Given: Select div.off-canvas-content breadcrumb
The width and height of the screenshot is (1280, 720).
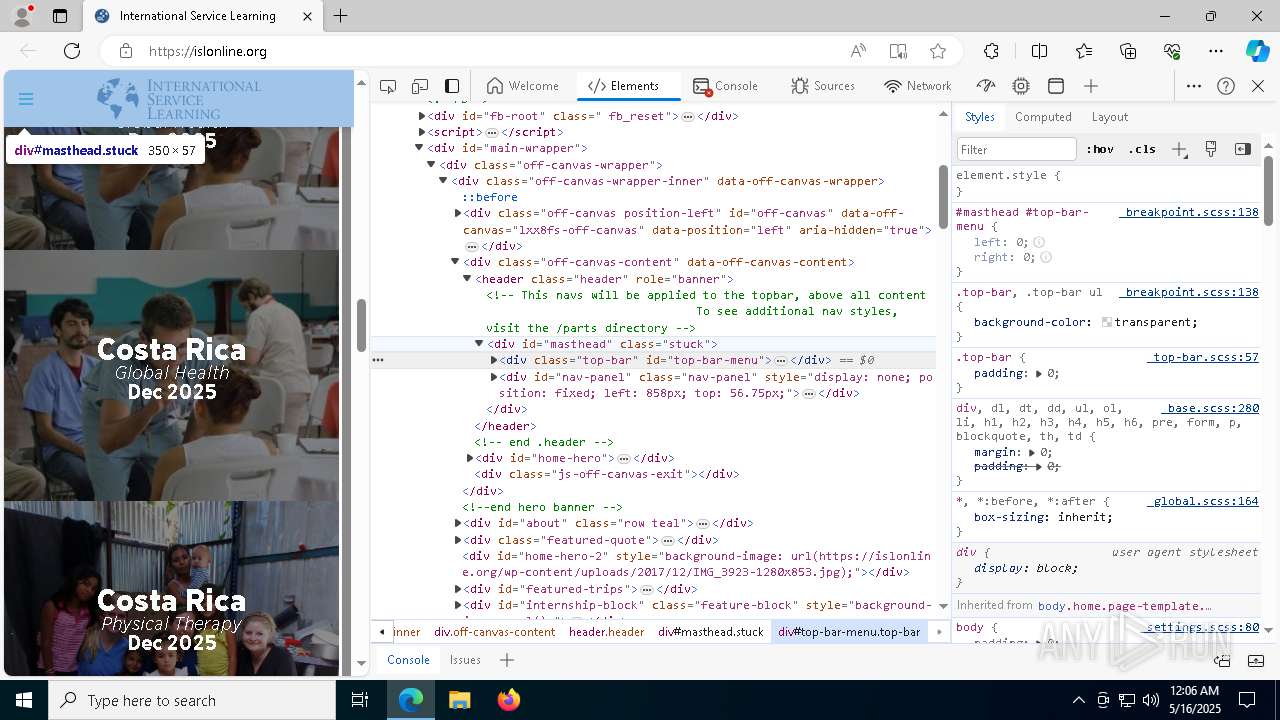Looking at the screenshot, I should (x=495, y=632).
